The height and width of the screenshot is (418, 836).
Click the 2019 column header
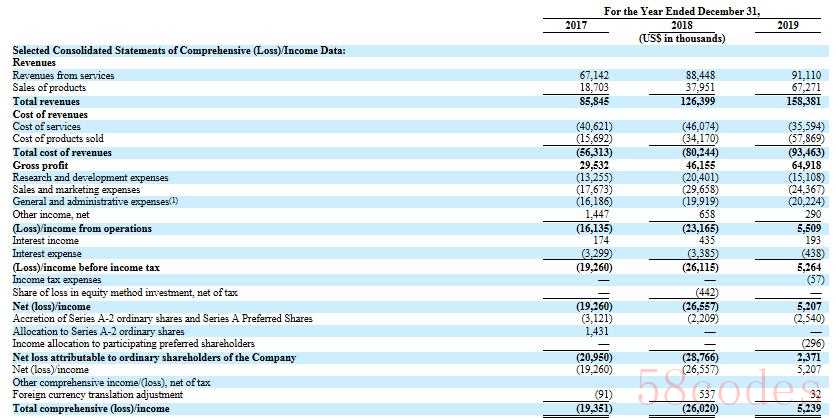click(x=788, y=25)
